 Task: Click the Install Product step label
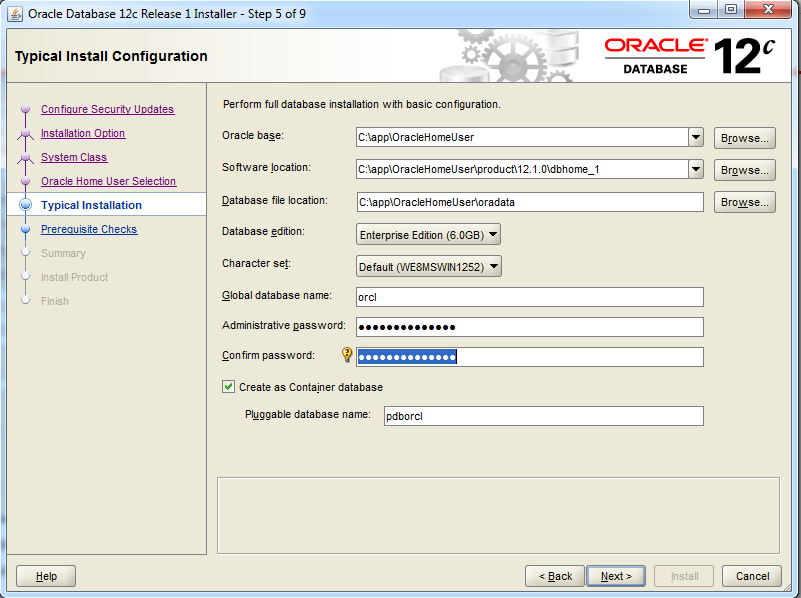pyautogui.click(x=75, y=277)
